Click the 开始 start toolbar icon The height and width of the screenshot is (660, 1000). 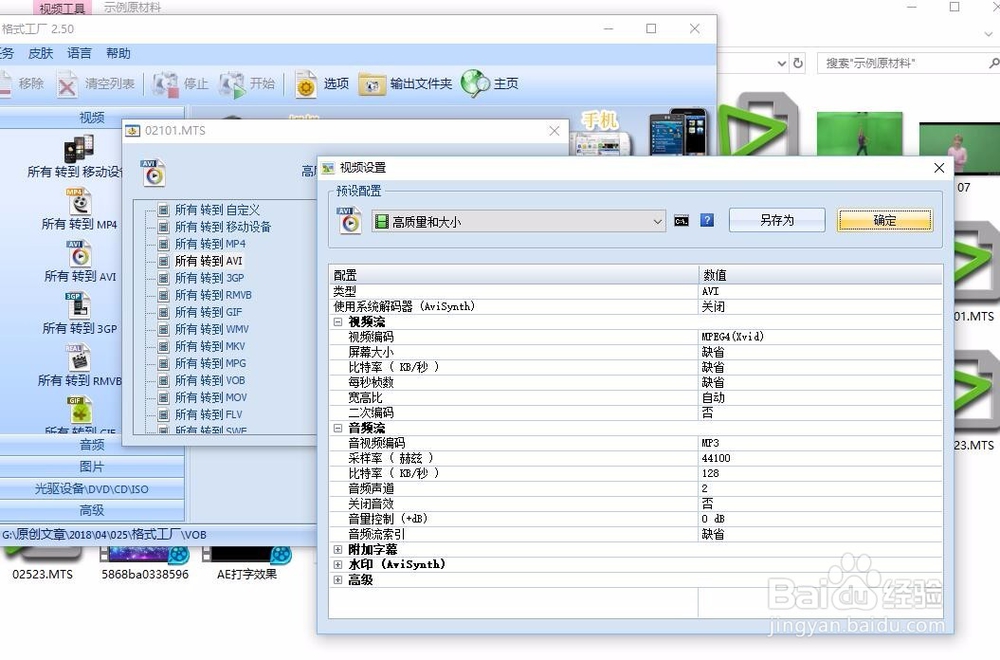[232, 84]
